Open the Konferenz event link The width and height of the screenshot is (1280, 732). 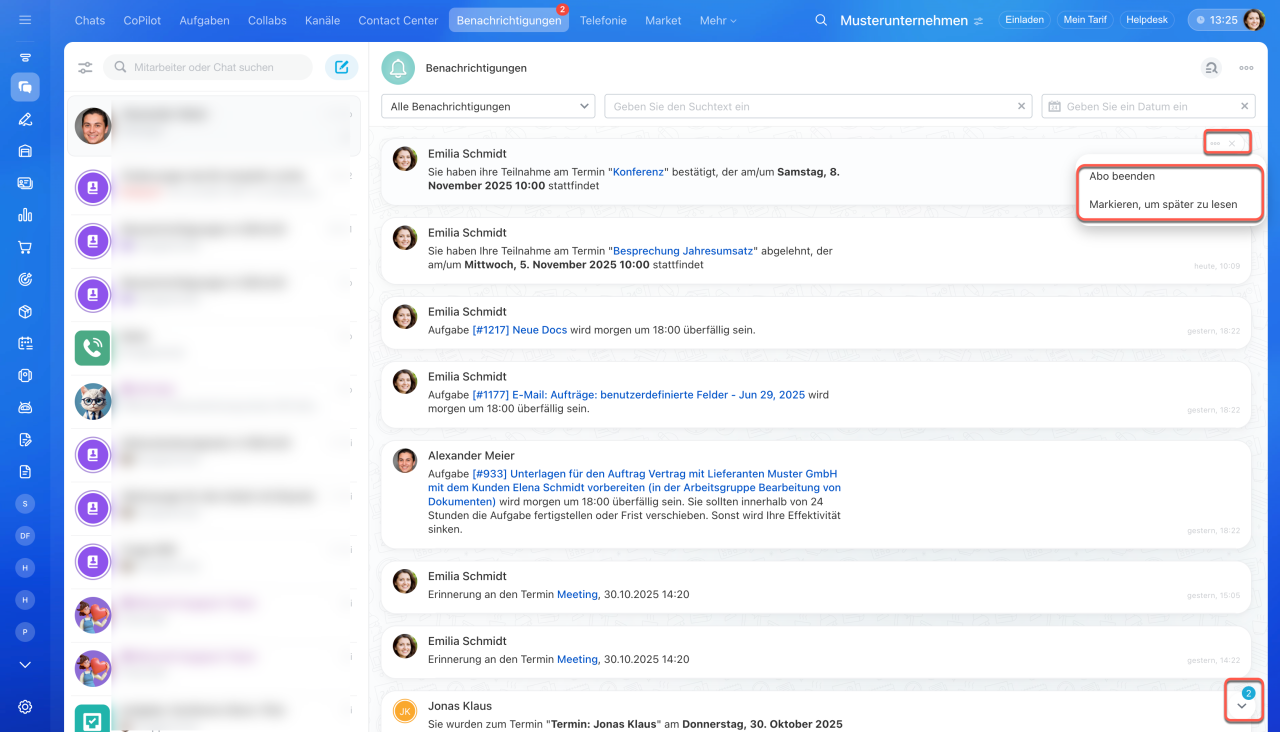coord(638,172)
